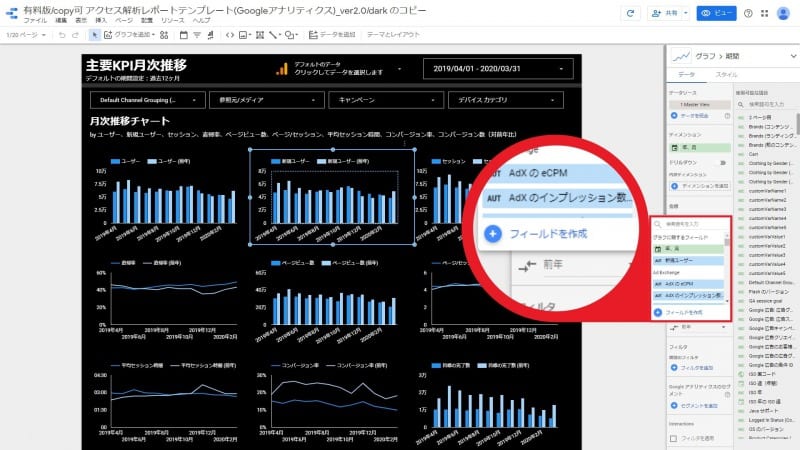Click the redo arrow in toolbar
Screen dimensions: 800x450
click(76, 35)
